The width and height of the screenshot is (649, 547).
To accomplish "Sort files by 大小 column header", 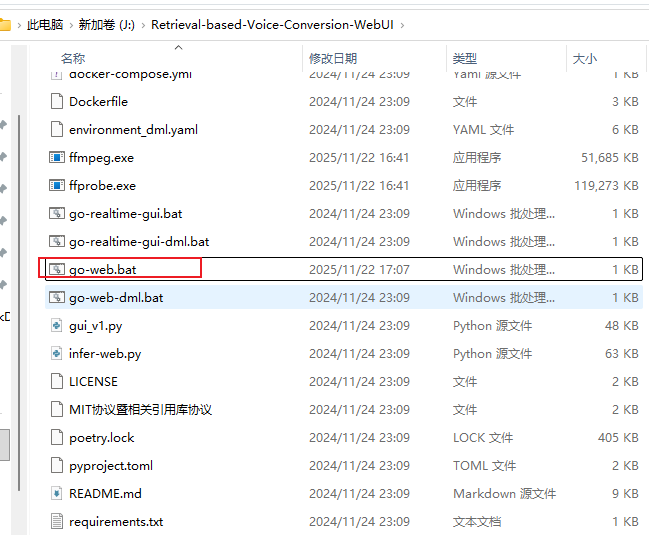I will [x=585, y=59].
